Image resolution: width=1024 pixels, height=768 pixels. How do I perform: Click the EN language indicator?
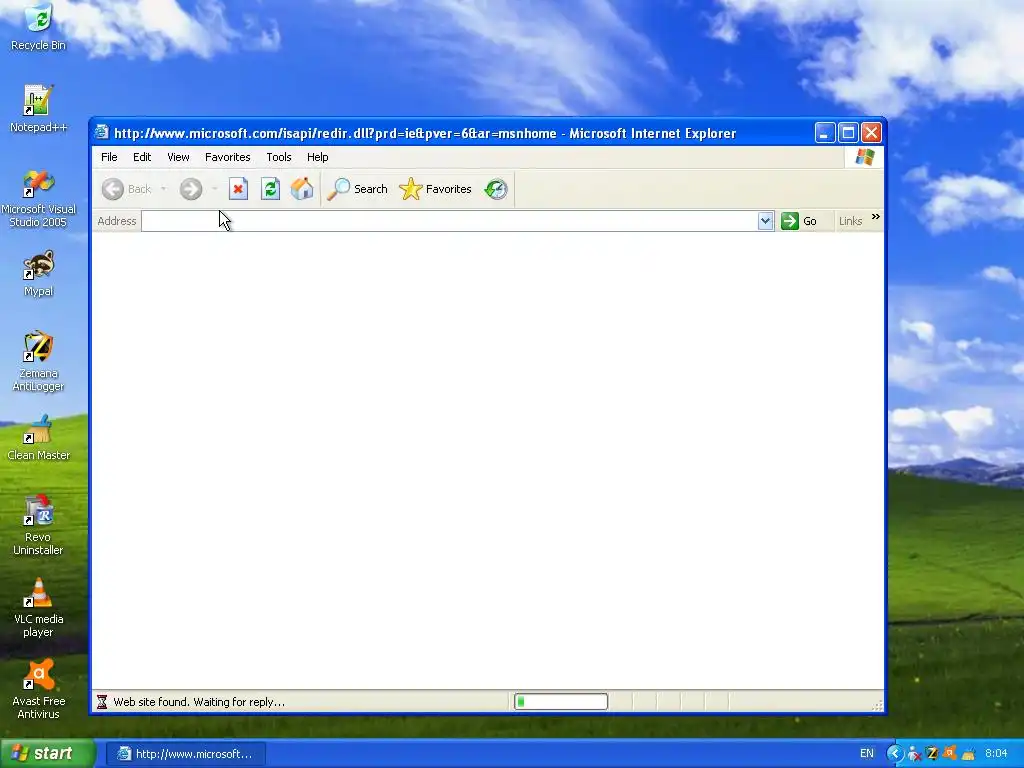[867, 754]
